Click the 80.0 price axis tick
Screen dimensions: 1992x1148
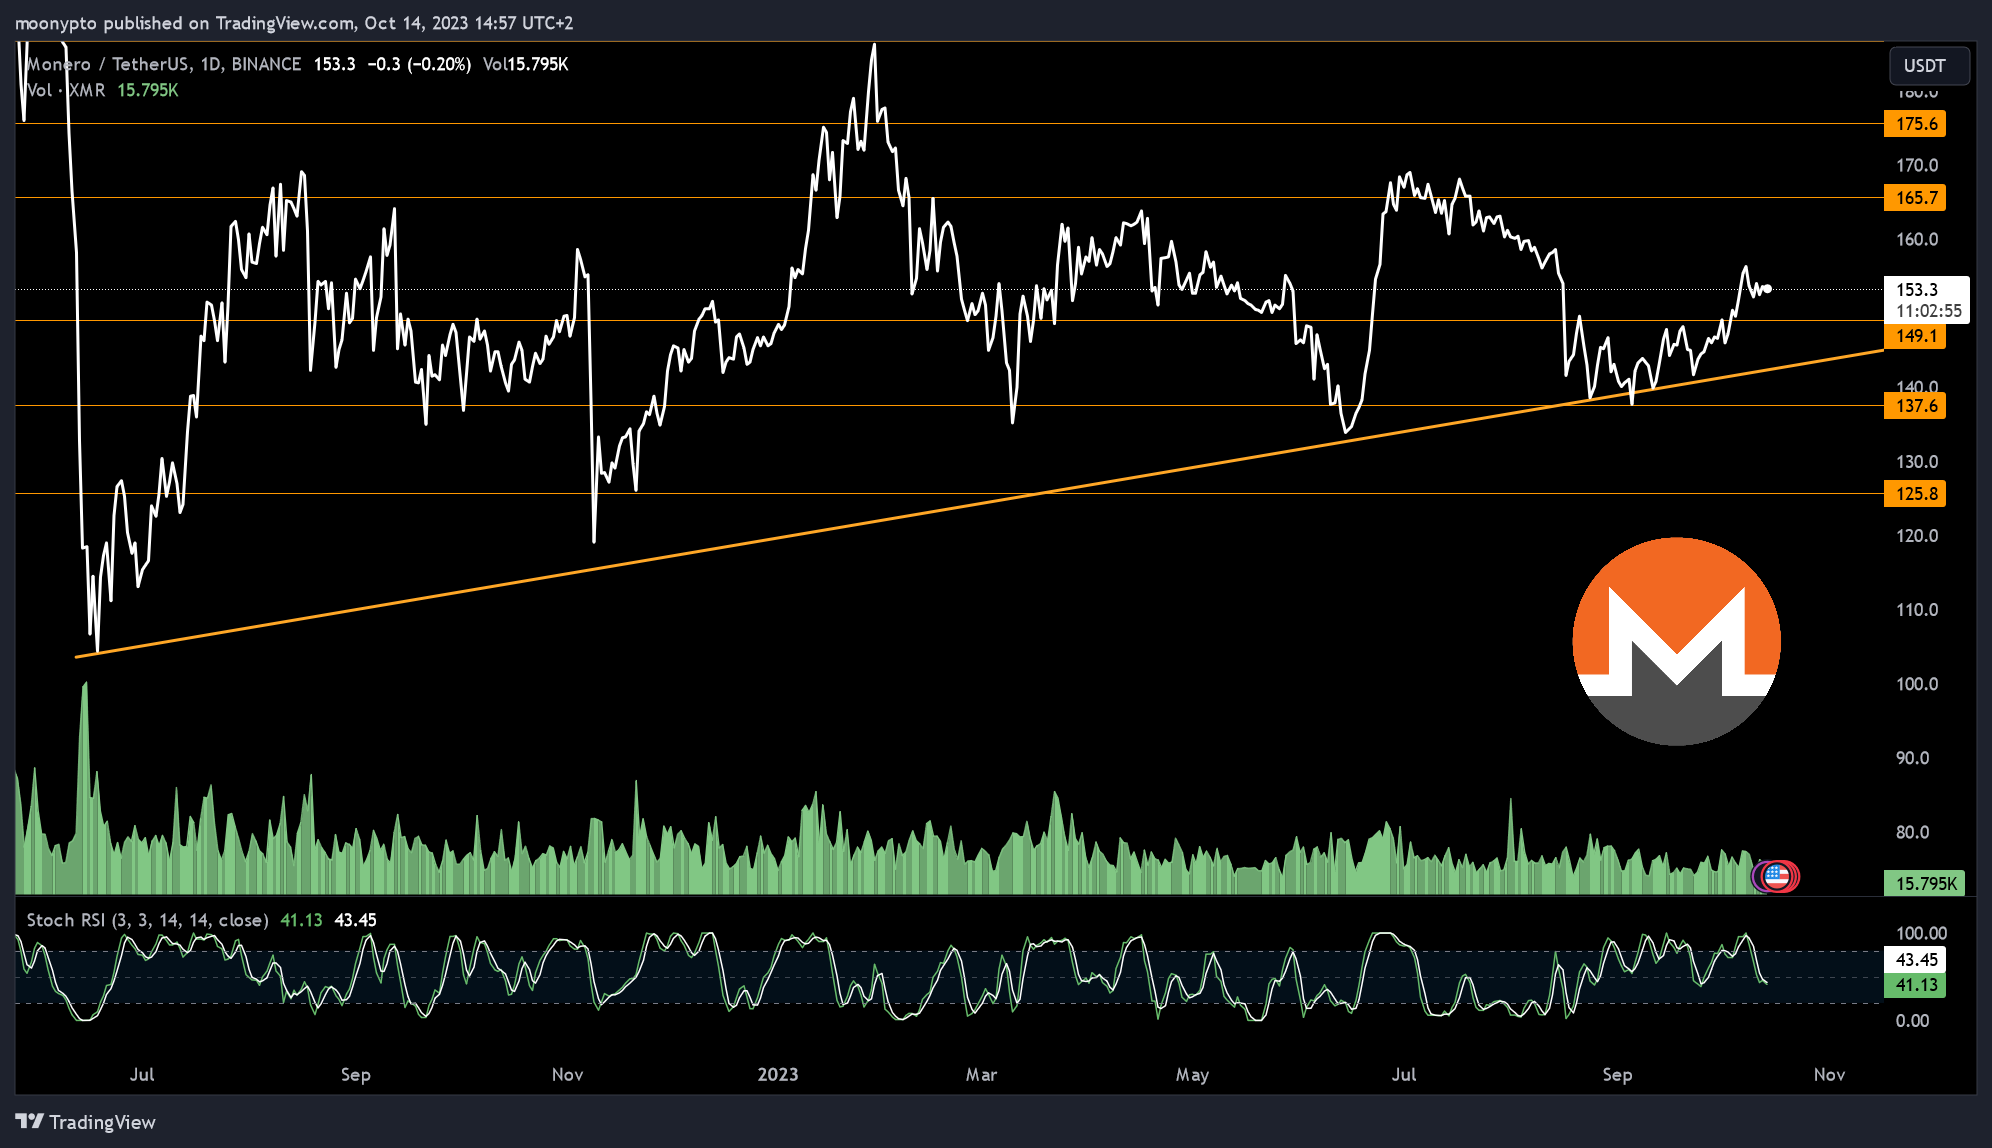click(1912, 832)
